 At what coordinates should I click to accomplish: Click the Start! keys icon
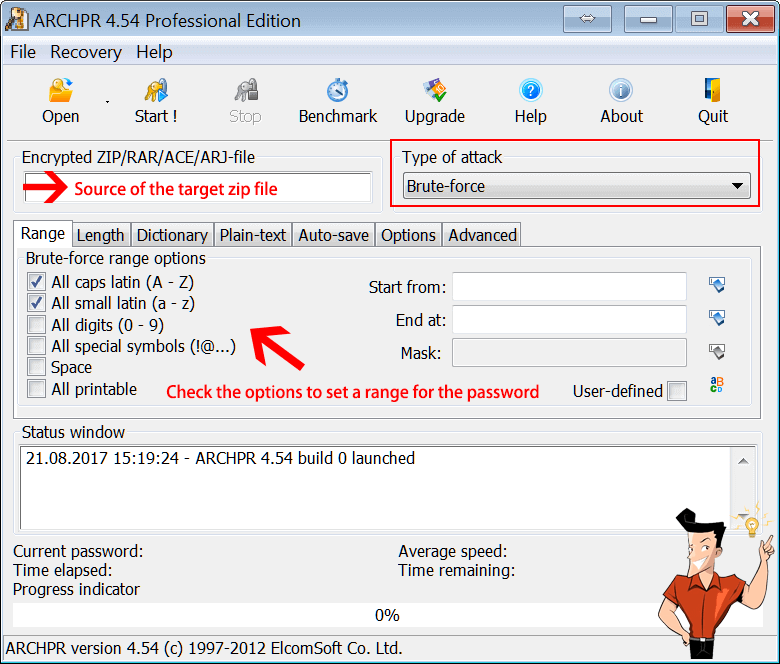(x=156, y=91)
